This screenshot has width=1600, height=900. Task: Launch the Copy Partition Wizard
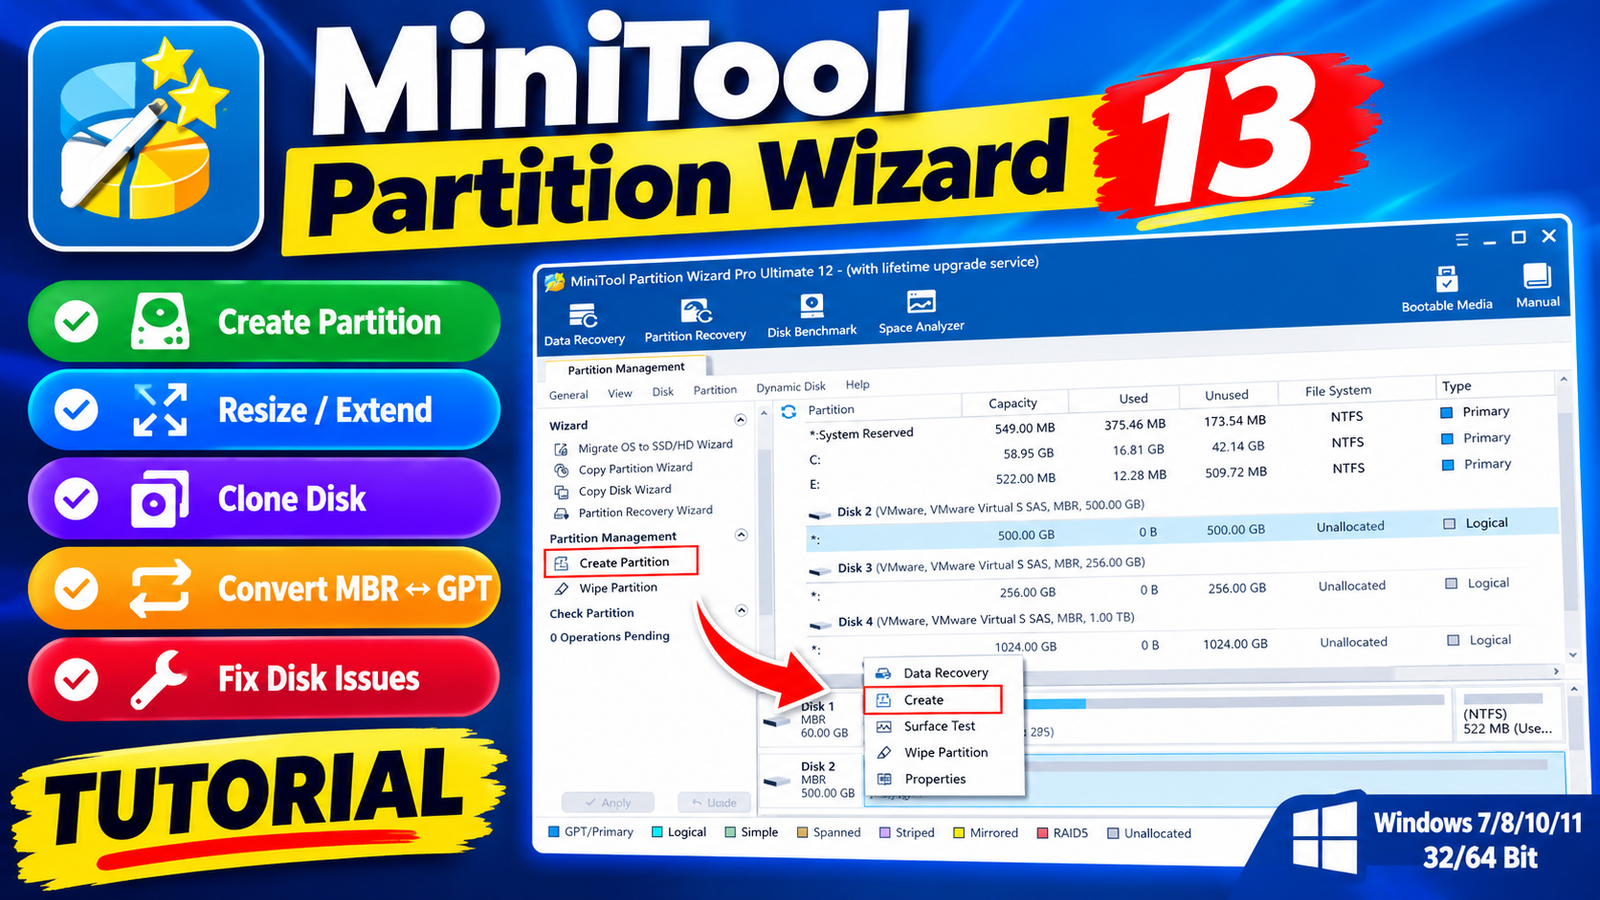click(x=624, y=468)
